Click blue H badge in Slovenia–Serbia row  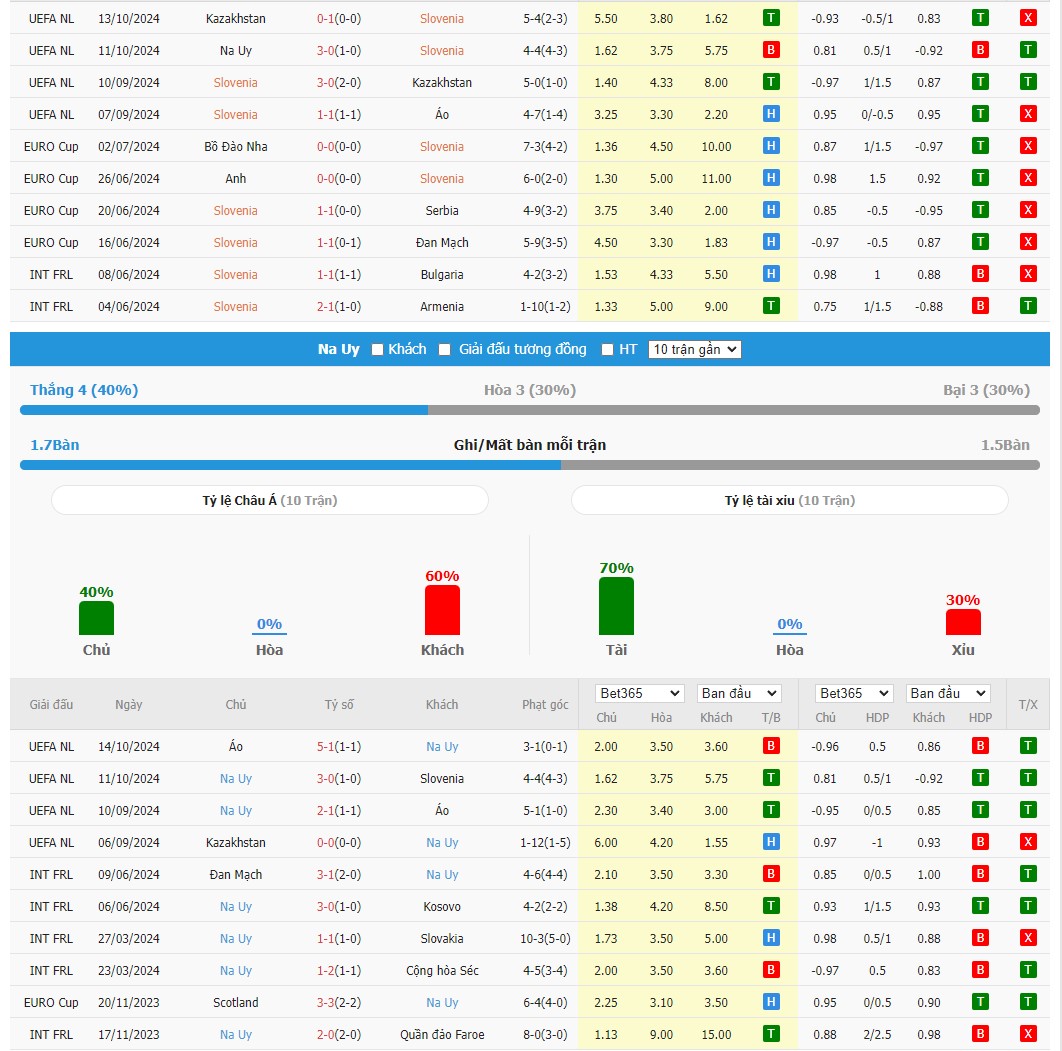coord(771,210)
